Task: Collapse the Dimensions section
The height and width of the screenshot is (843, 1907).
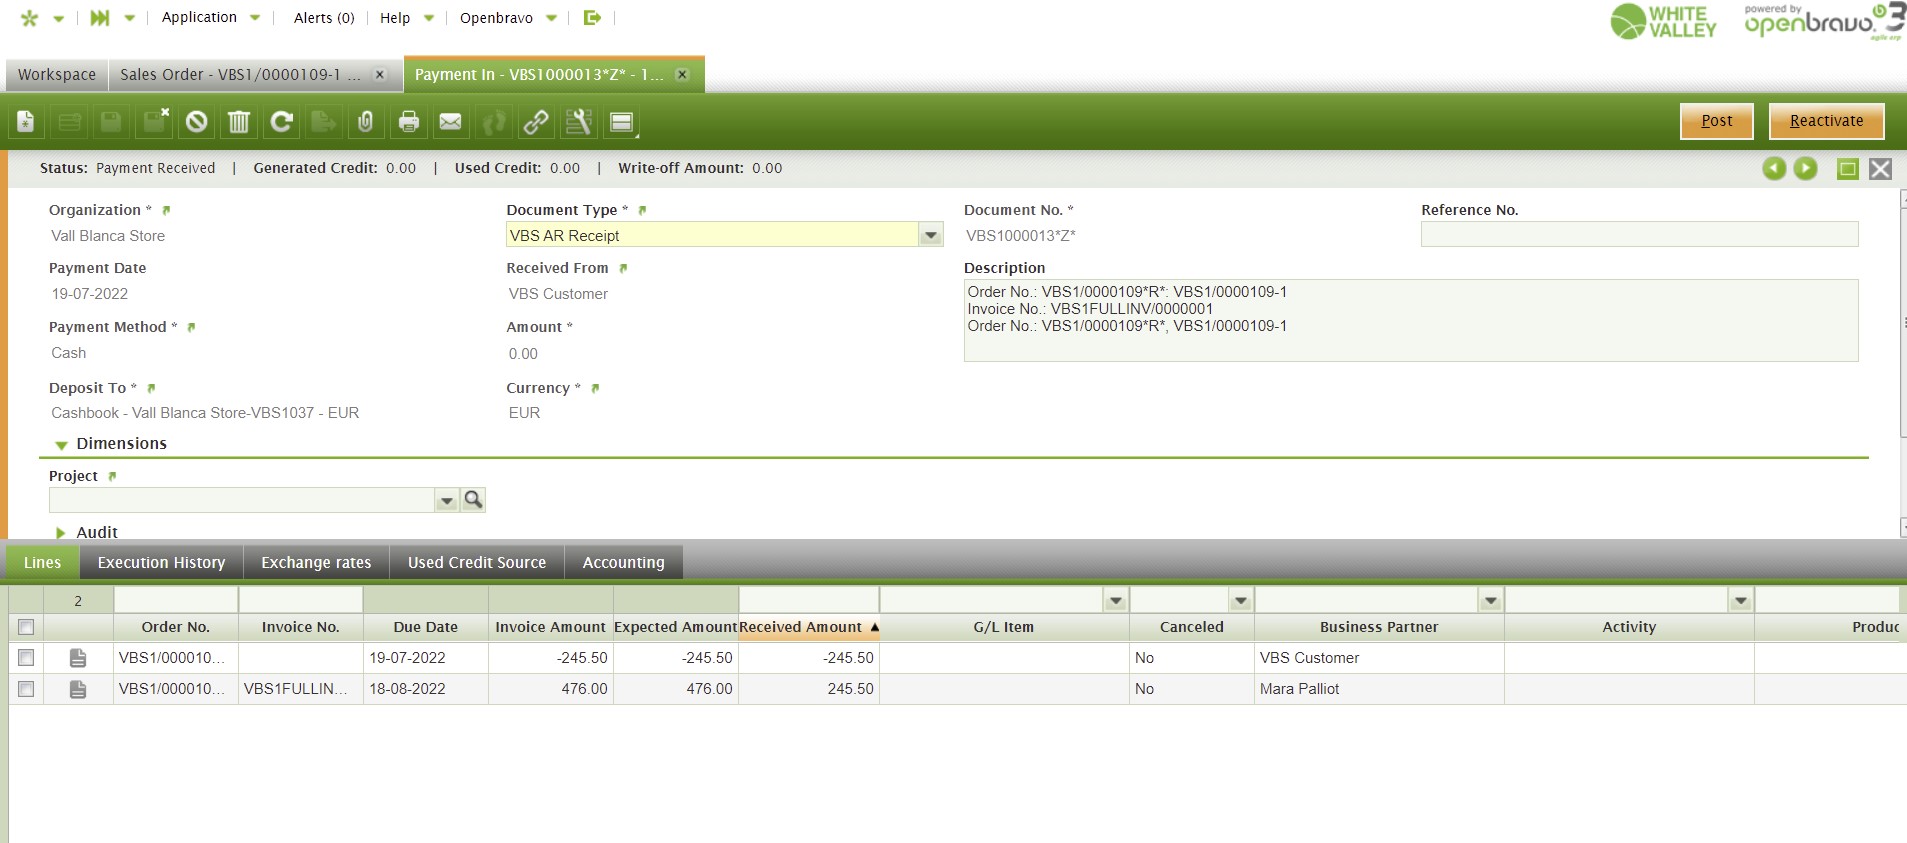Action: (62, 444)
